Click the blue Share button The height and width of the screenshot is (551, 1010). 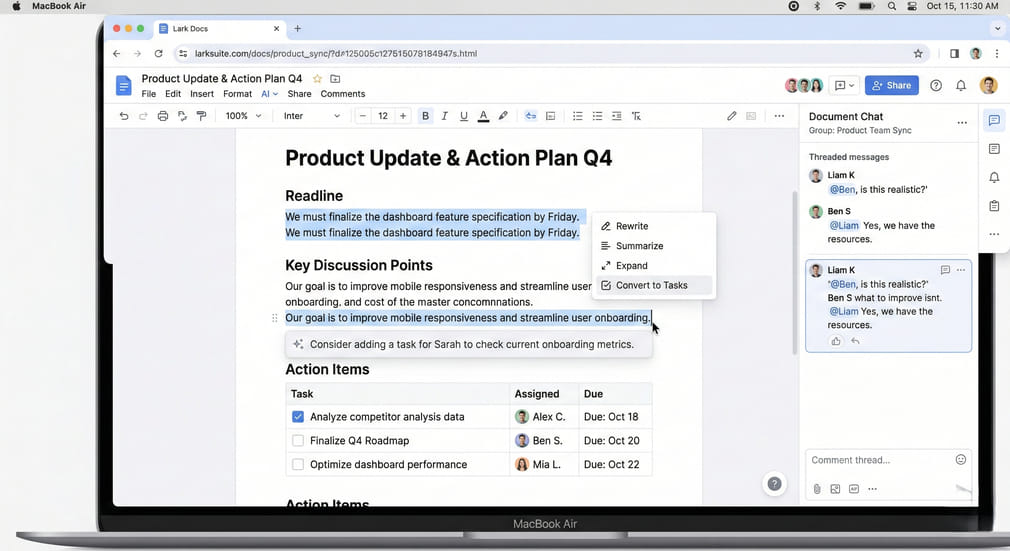click(x=891, y=86)
